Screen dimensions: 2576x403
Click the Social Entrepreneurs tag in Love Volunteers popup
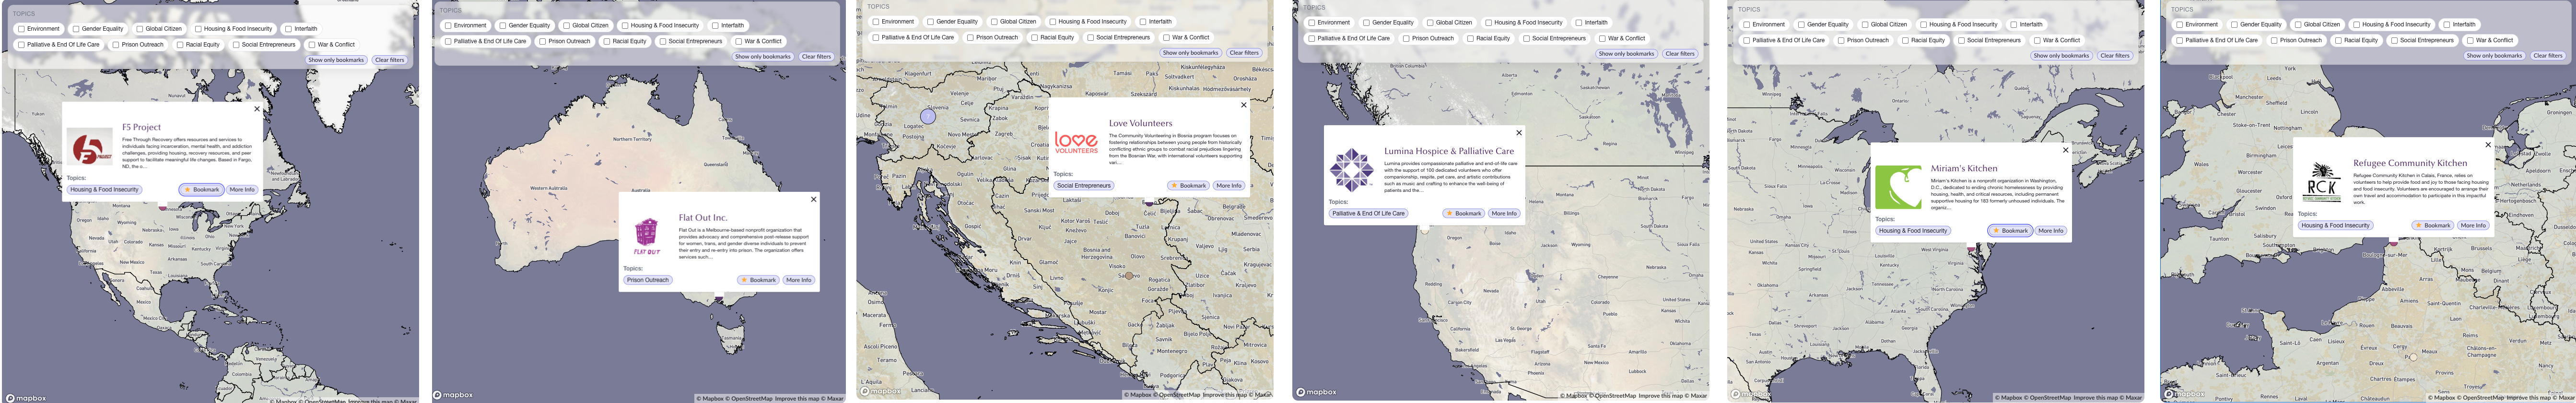tap(1084, 185)
